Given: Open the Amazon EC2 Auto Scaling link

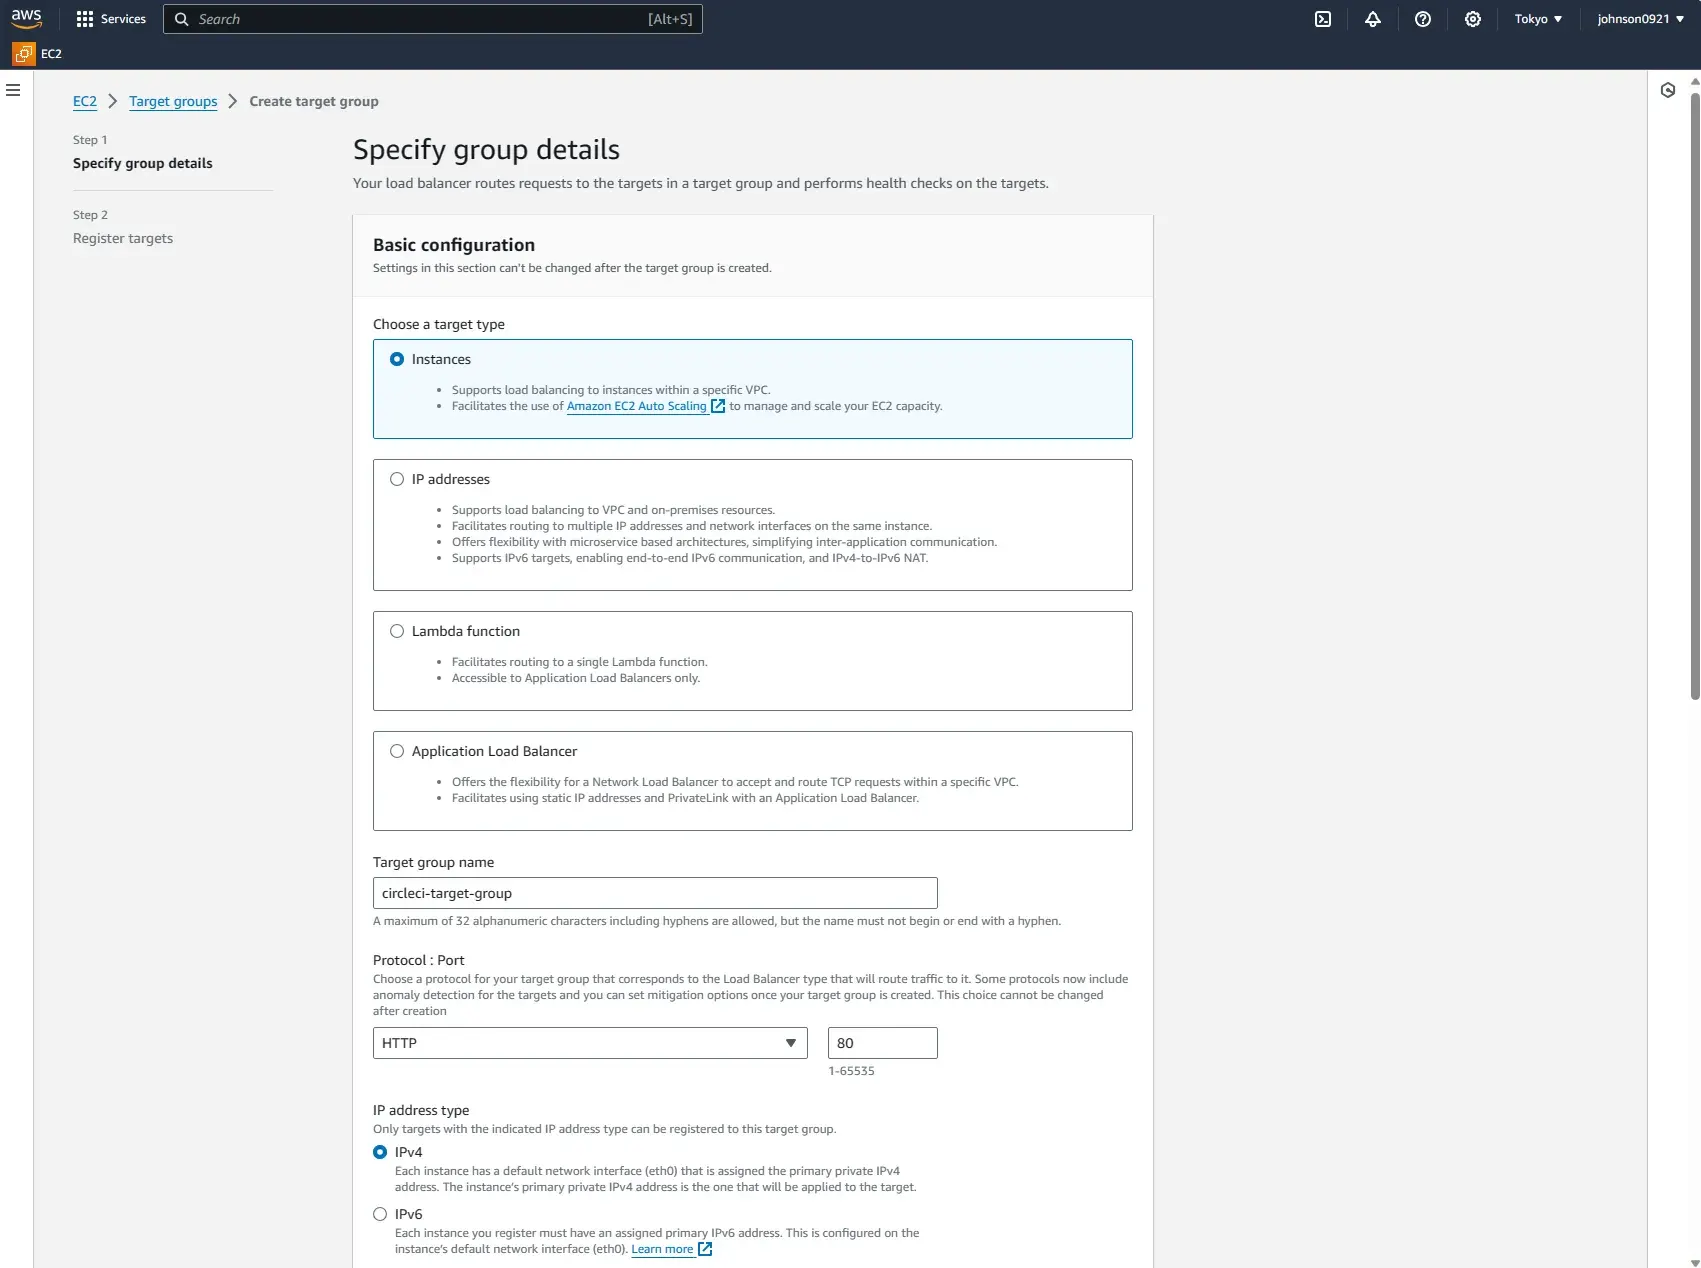Looking at the screenshot, I should pyautogui.click(x=636, y=406).
